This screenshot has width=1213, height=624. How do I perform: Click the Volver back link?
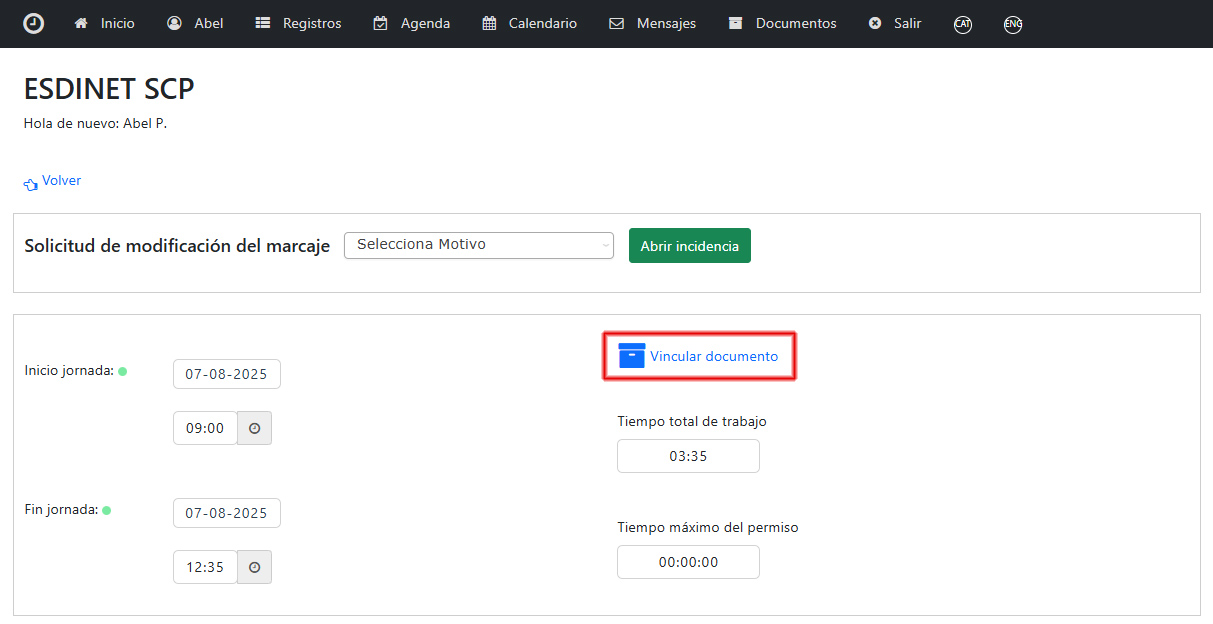click(52, 182)
